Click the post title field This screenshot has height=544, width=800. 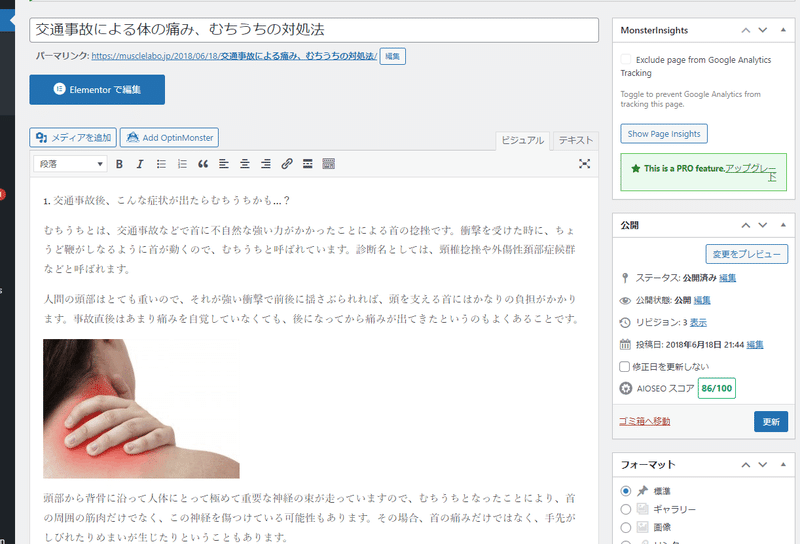pyautogui.click(x=314, y=30)
